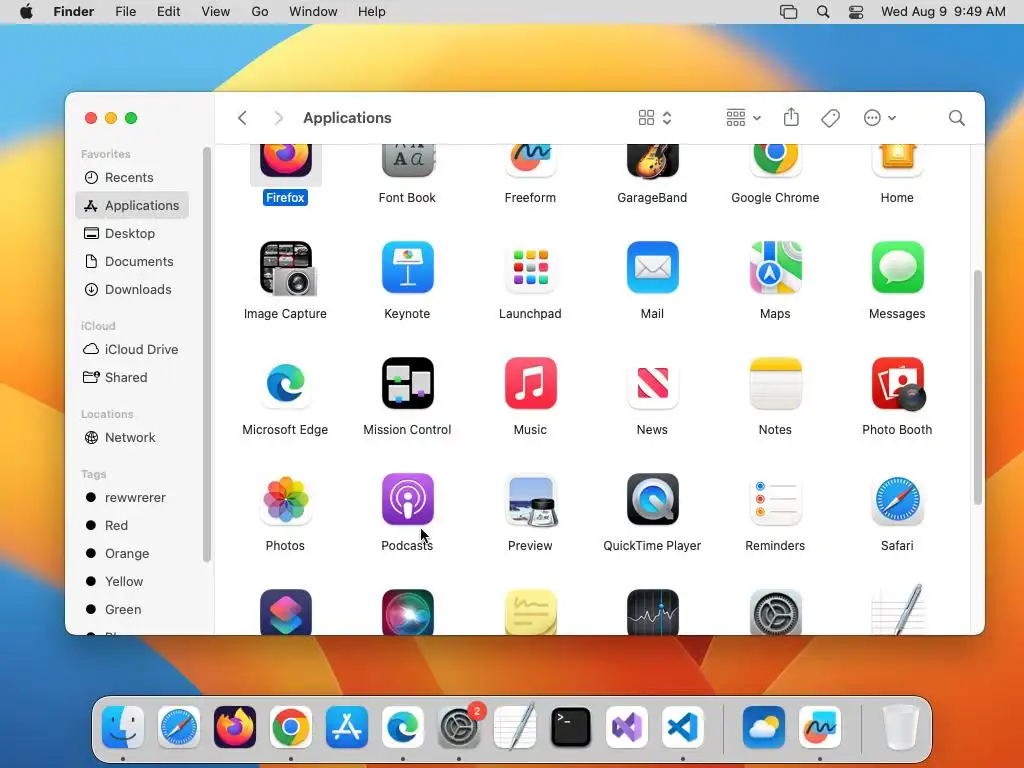Open Recents in the sidebar
1024x768 pixels.
pos(132,178)
